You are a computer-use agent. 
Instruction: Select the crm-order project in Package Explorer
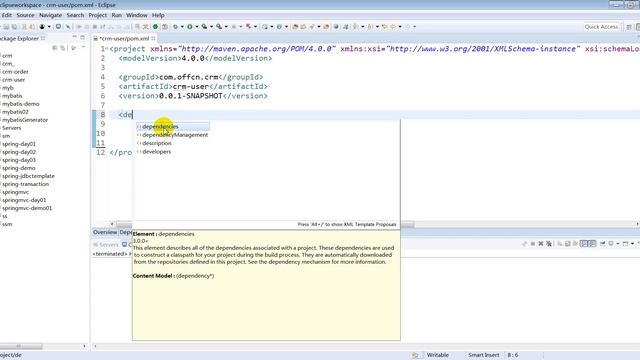click(16, 71)
